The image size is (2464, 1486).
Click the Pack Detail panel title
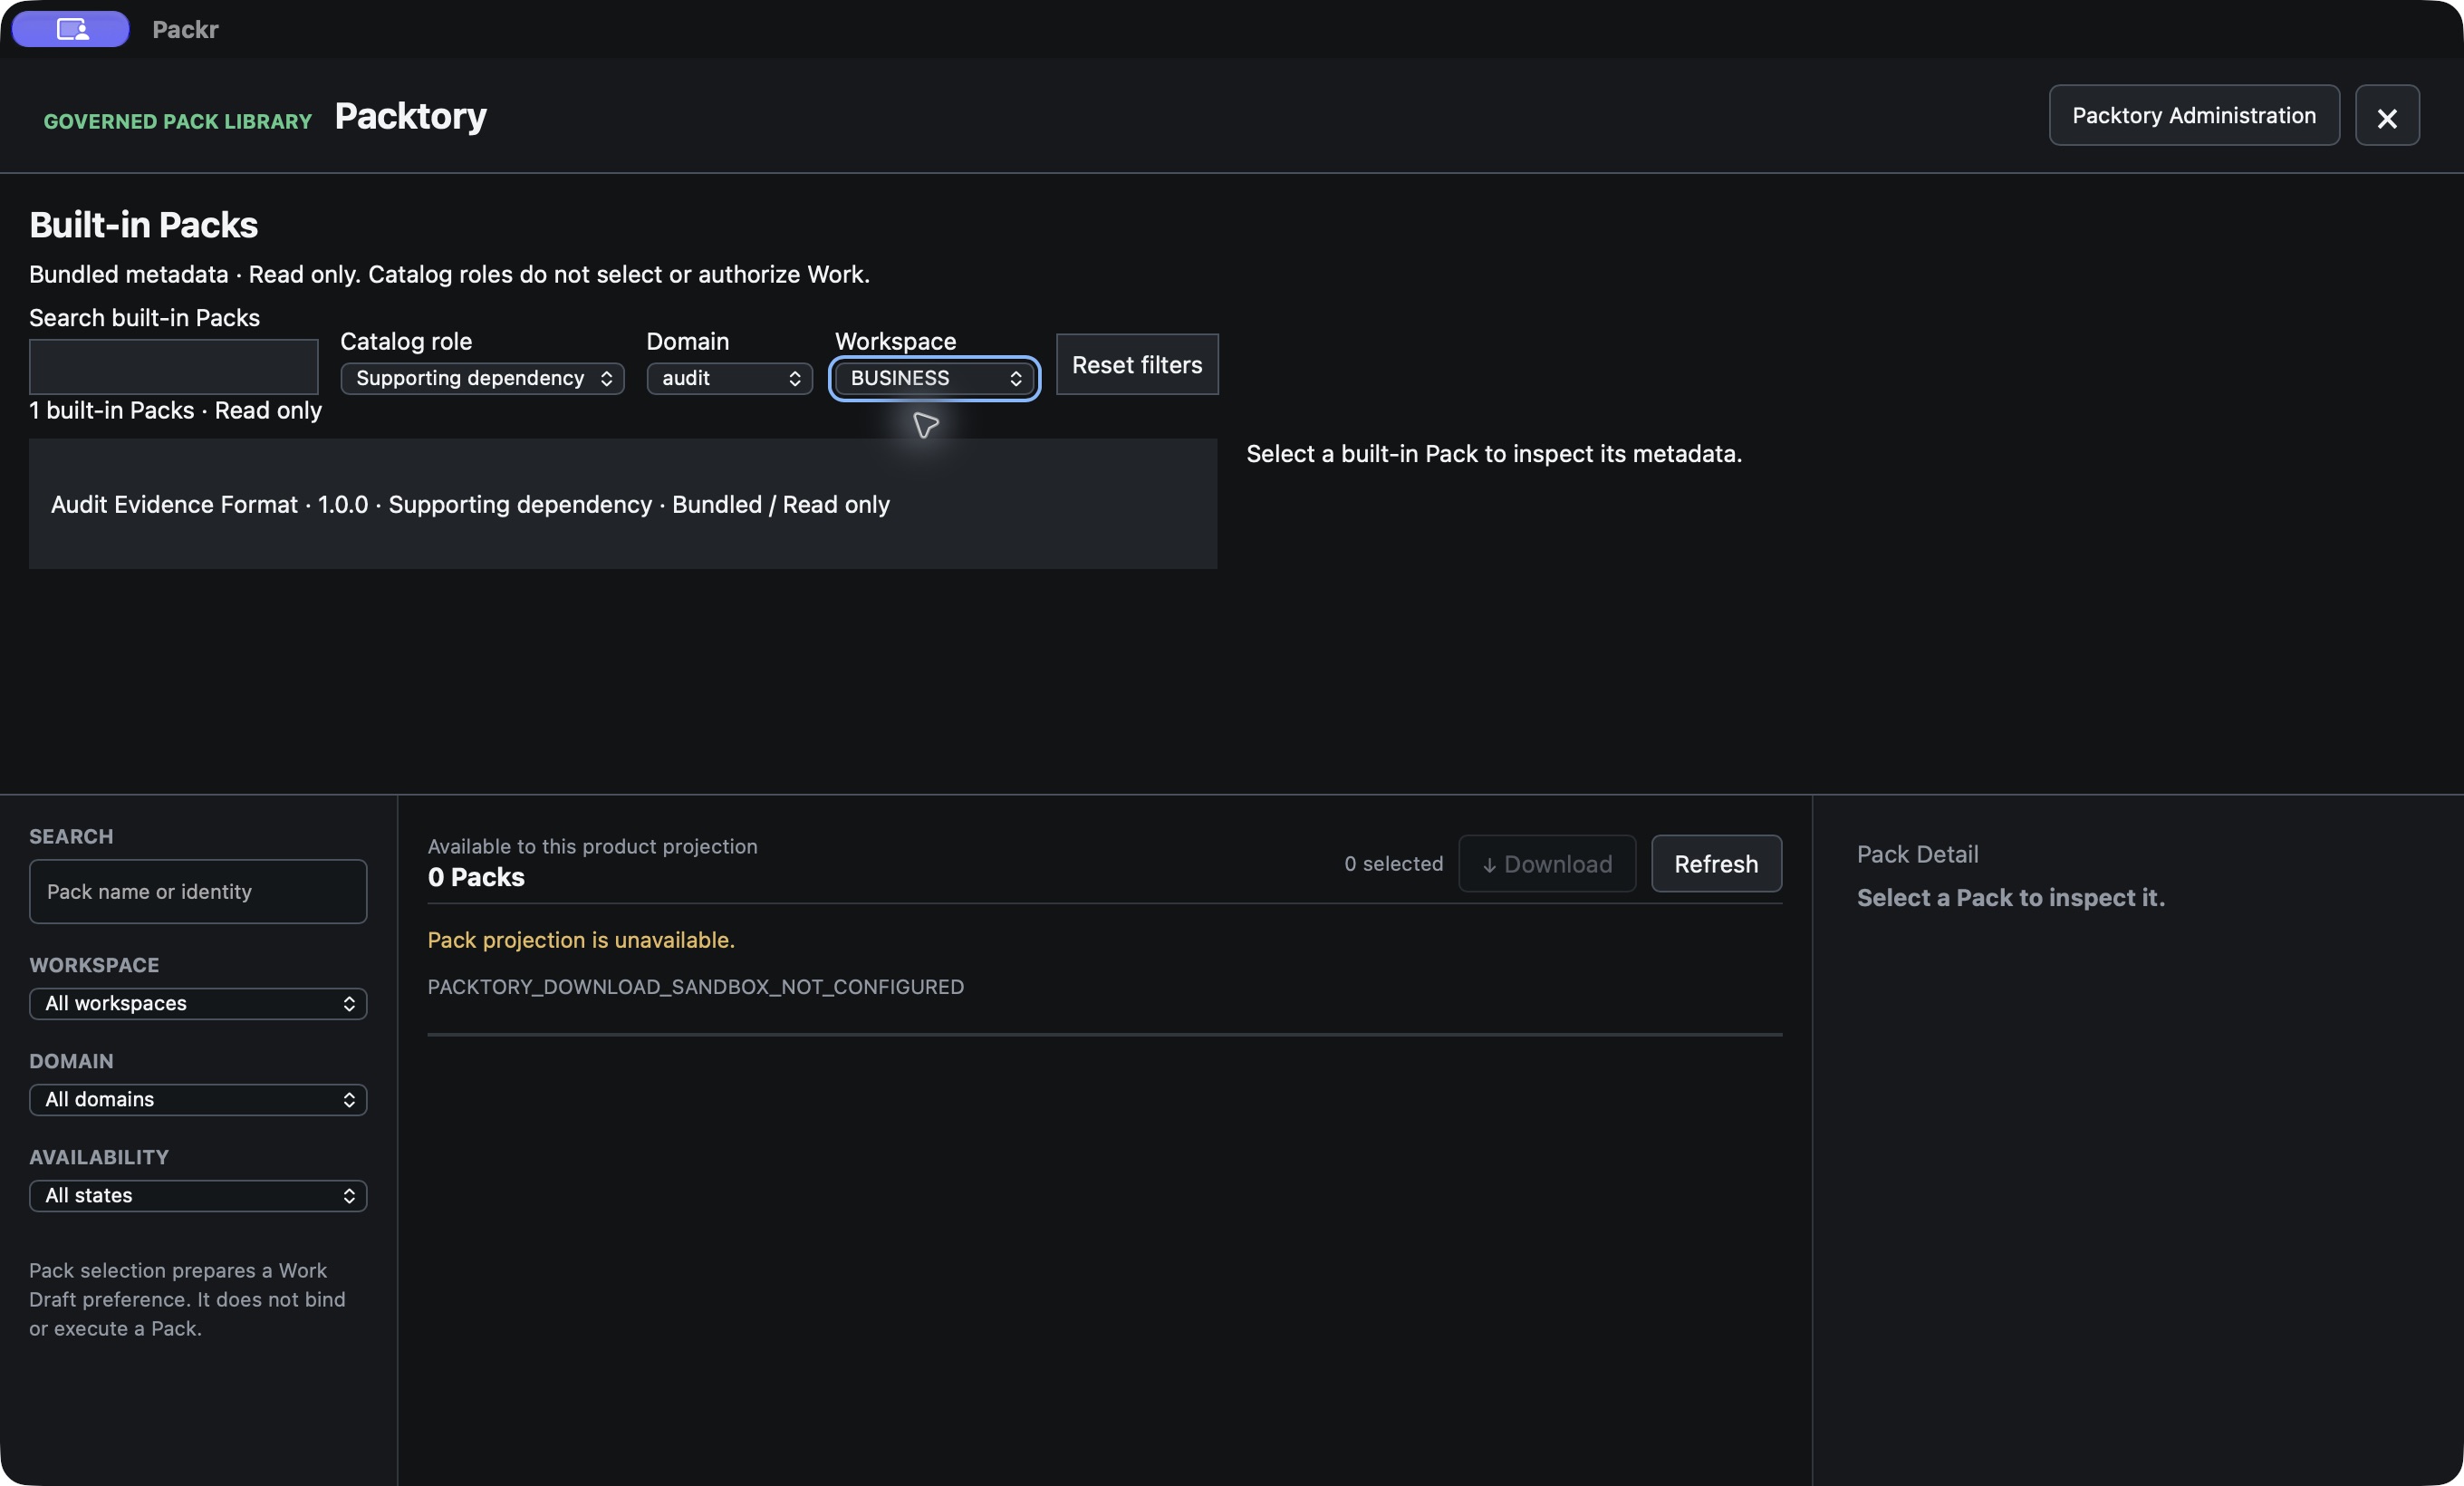(x=1917, y=854)
